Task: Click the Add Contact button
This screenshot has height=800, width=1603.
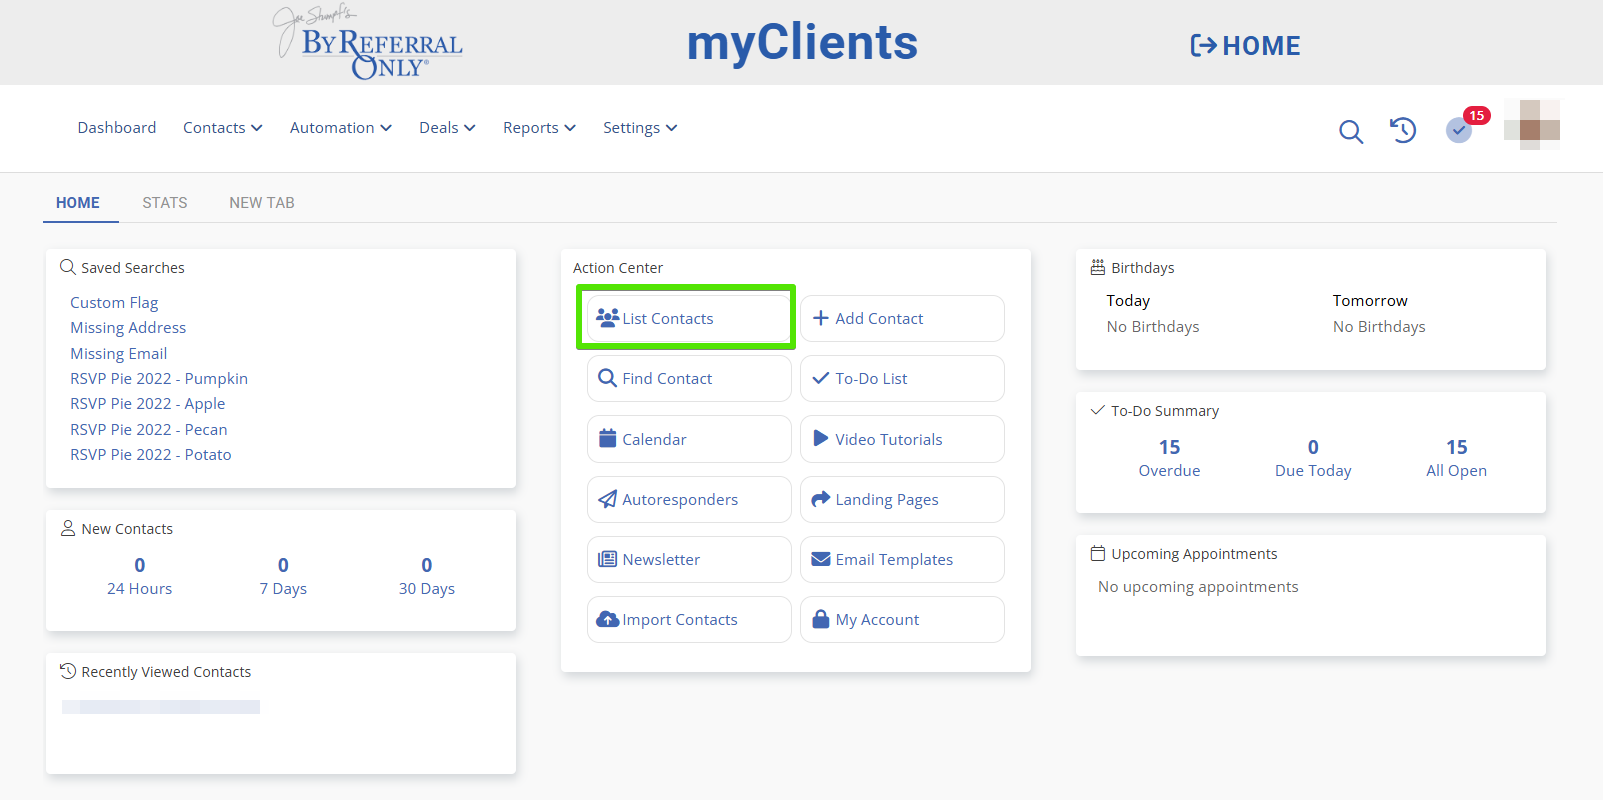Action: 901,319
